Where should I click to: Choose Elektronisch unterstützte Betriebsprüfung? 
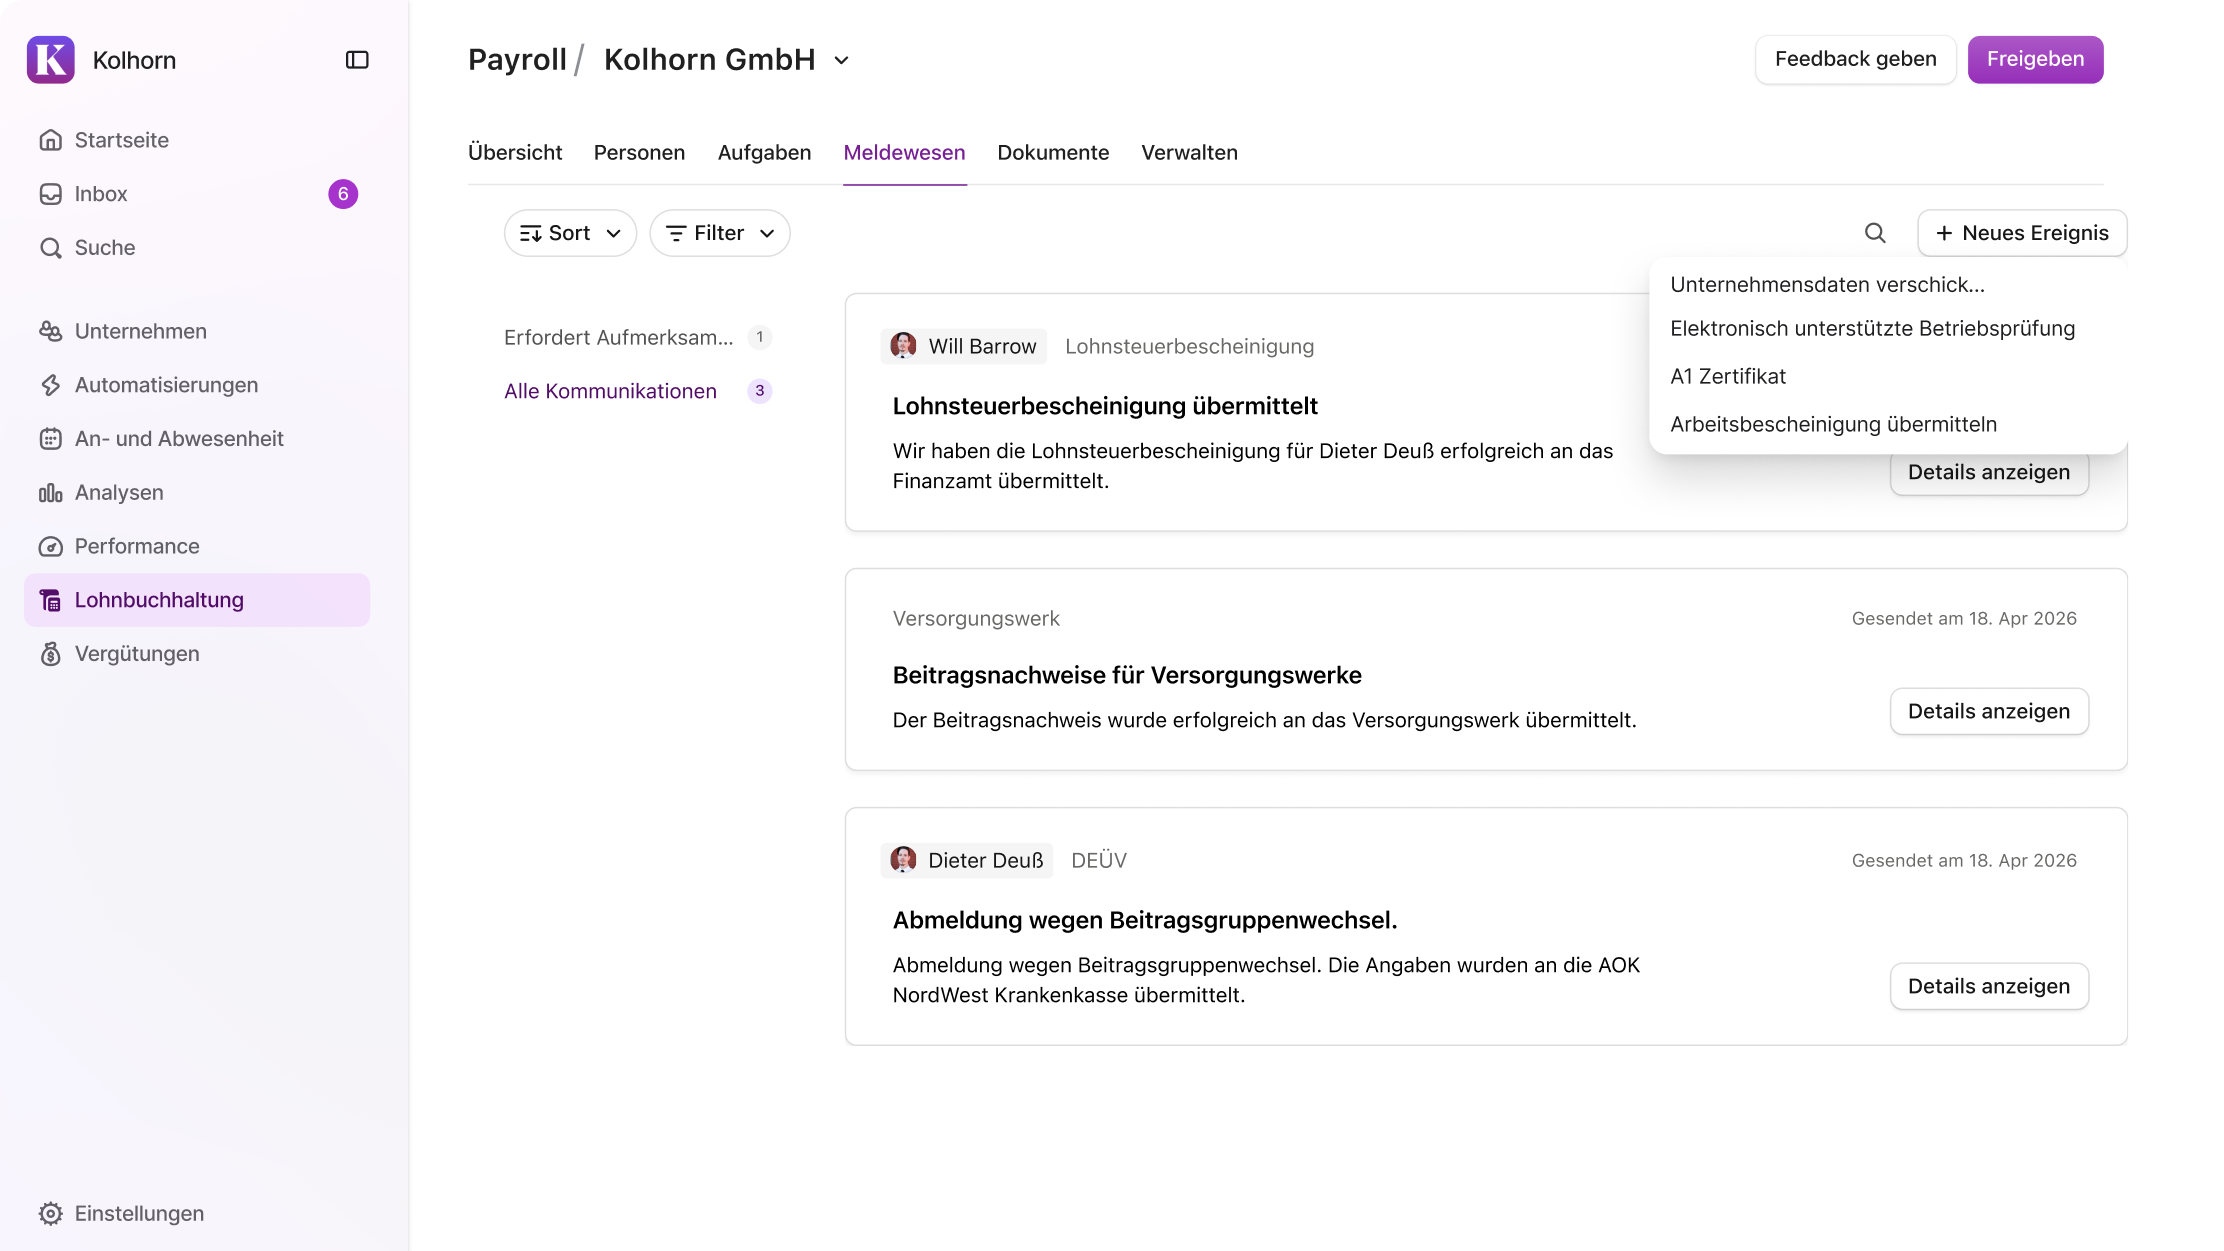pos(1887,329)
